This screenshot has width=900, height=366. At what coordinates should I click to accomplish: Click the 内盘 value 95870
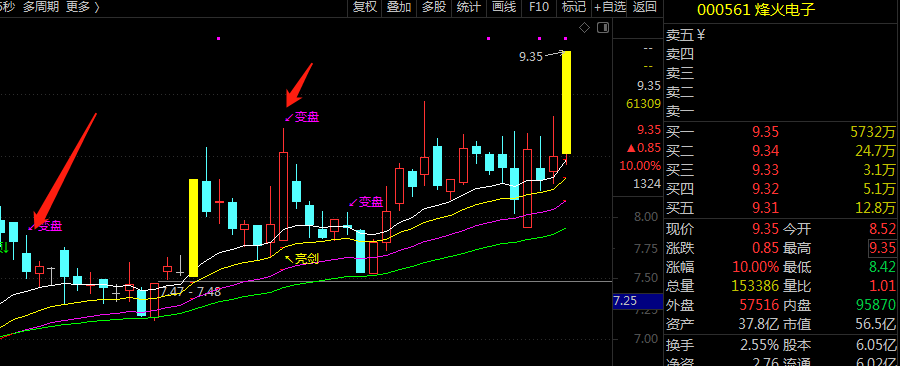875,305
